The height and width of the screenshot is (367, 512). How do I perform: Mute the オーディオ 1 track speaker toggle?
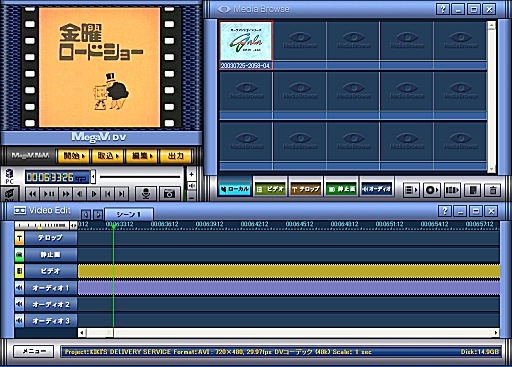coord(19,288)
